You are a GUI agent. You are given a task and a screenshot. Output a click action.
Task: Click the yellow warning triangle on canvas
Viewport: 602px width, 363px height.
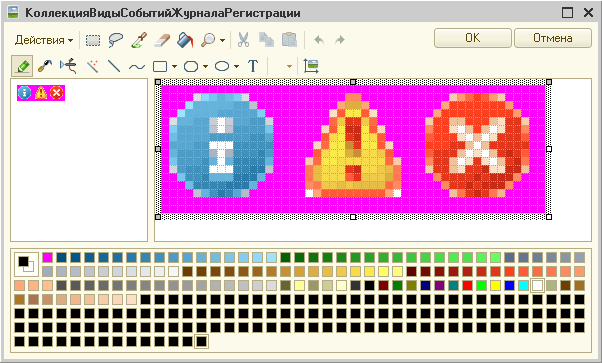(353, 145)
